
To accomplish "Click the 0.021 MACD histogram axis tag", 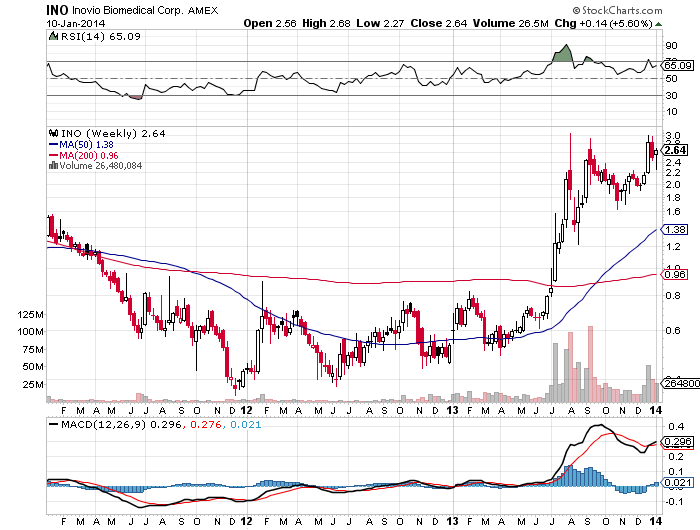I will pyautogui.click(x=678, y=482).
